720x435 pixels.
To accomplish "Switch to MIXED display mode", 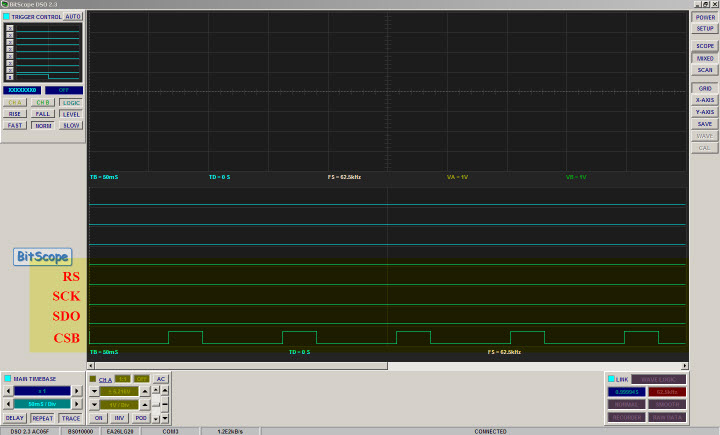I will pos(705,58).
